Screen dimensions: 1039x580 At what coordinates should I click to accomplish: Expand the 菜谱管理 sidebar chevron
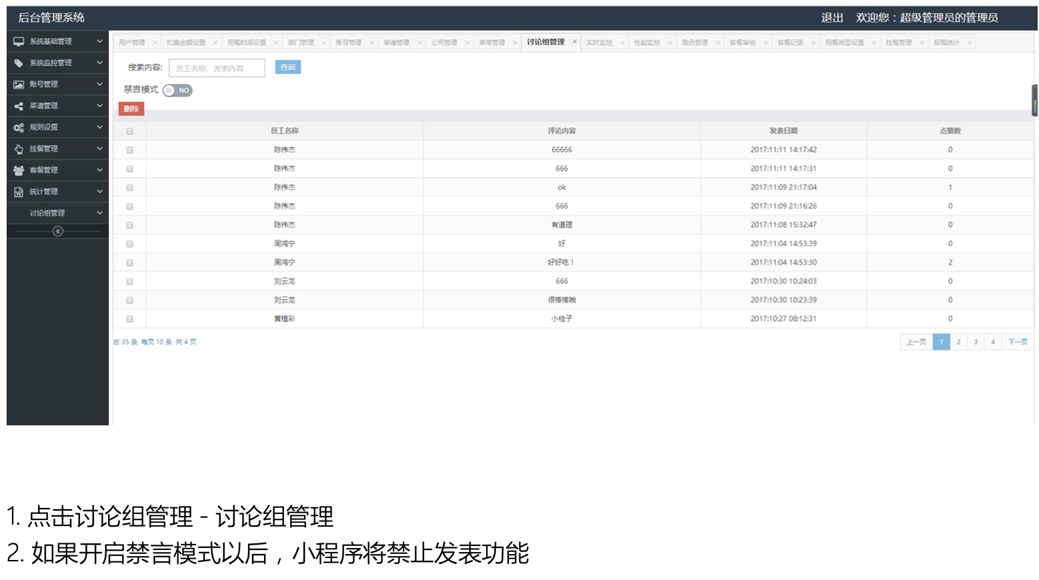99,106
